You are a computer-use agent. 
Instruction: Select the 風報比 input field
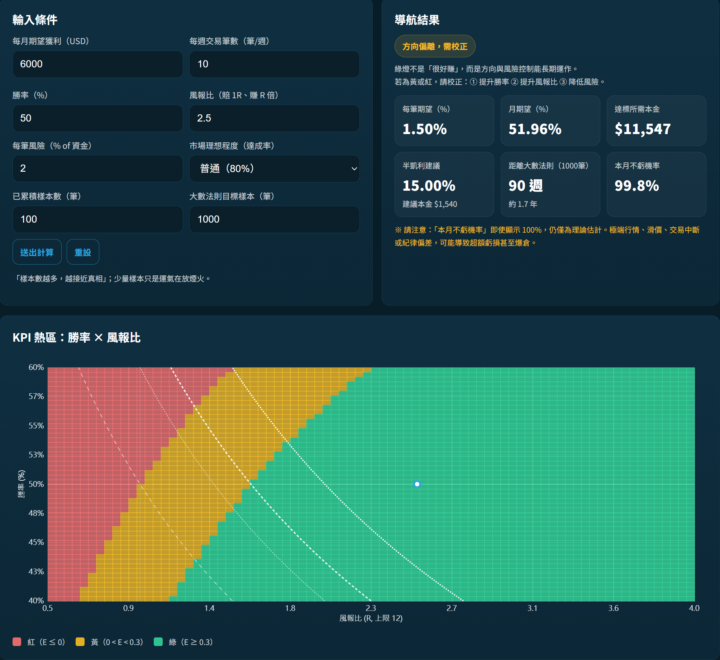coord(273,117)
